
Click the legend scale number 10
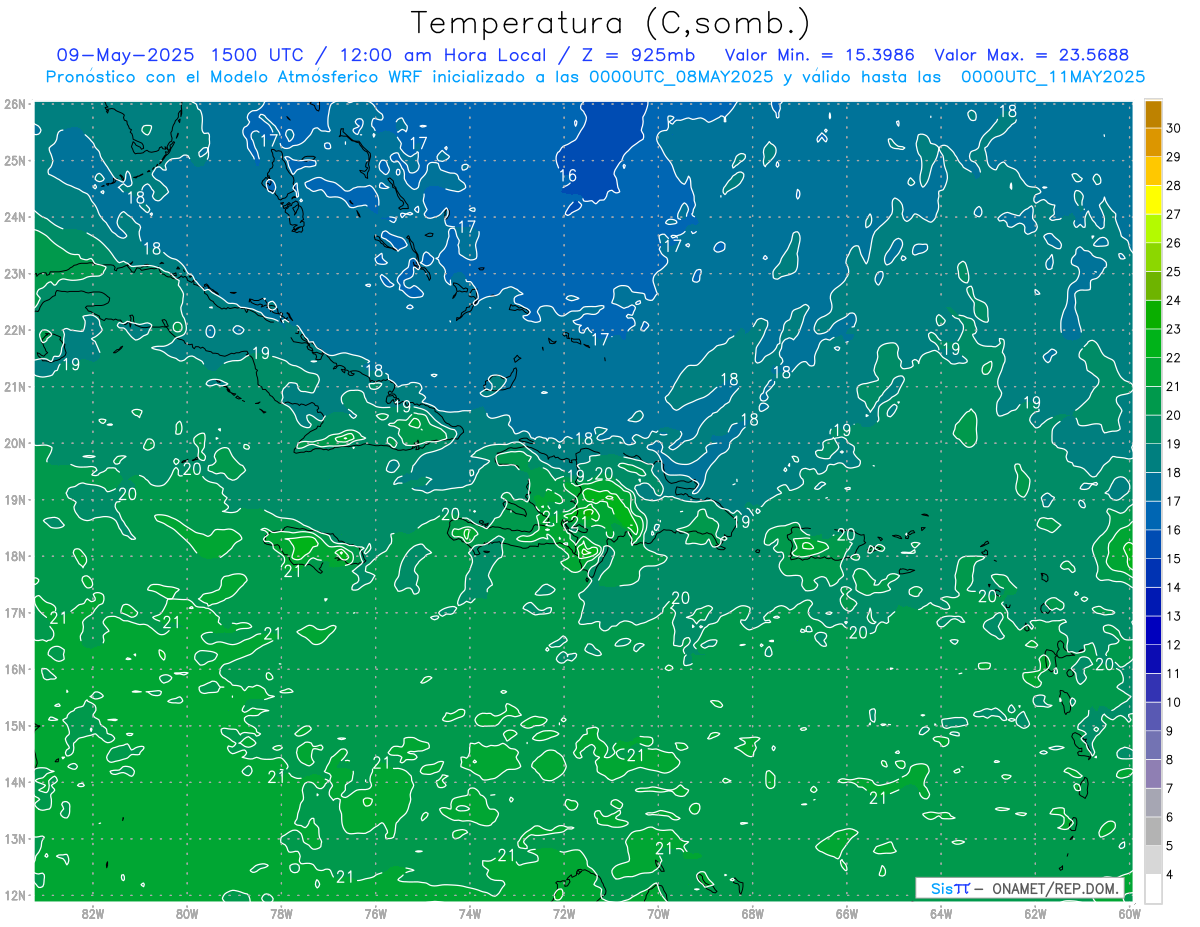[x=1173, y=702]
